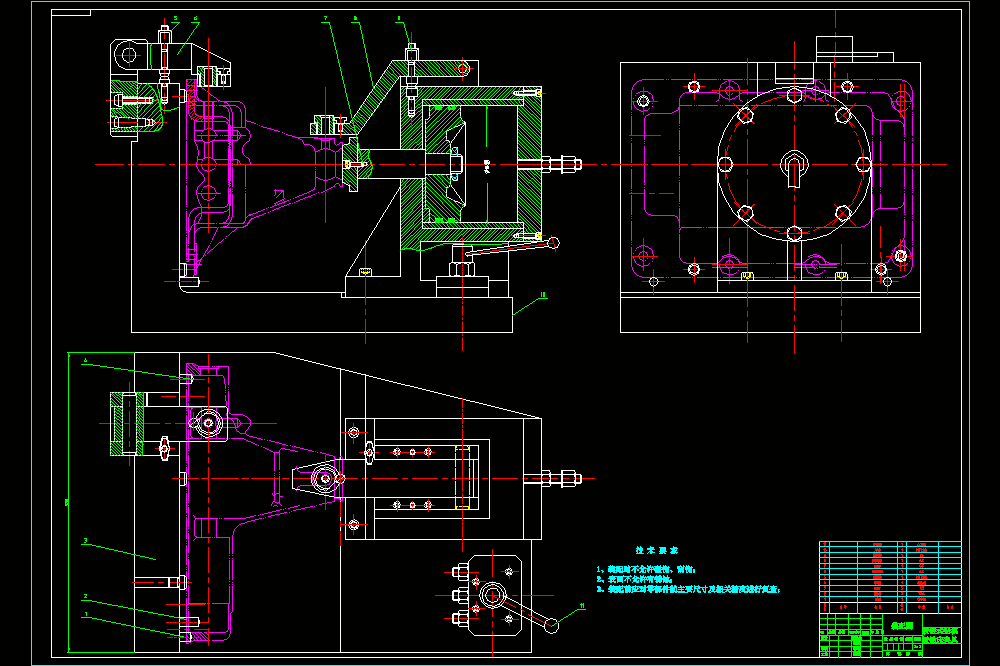
Task: Click part balloon number 1 in plan view
Action: point(85,615)
